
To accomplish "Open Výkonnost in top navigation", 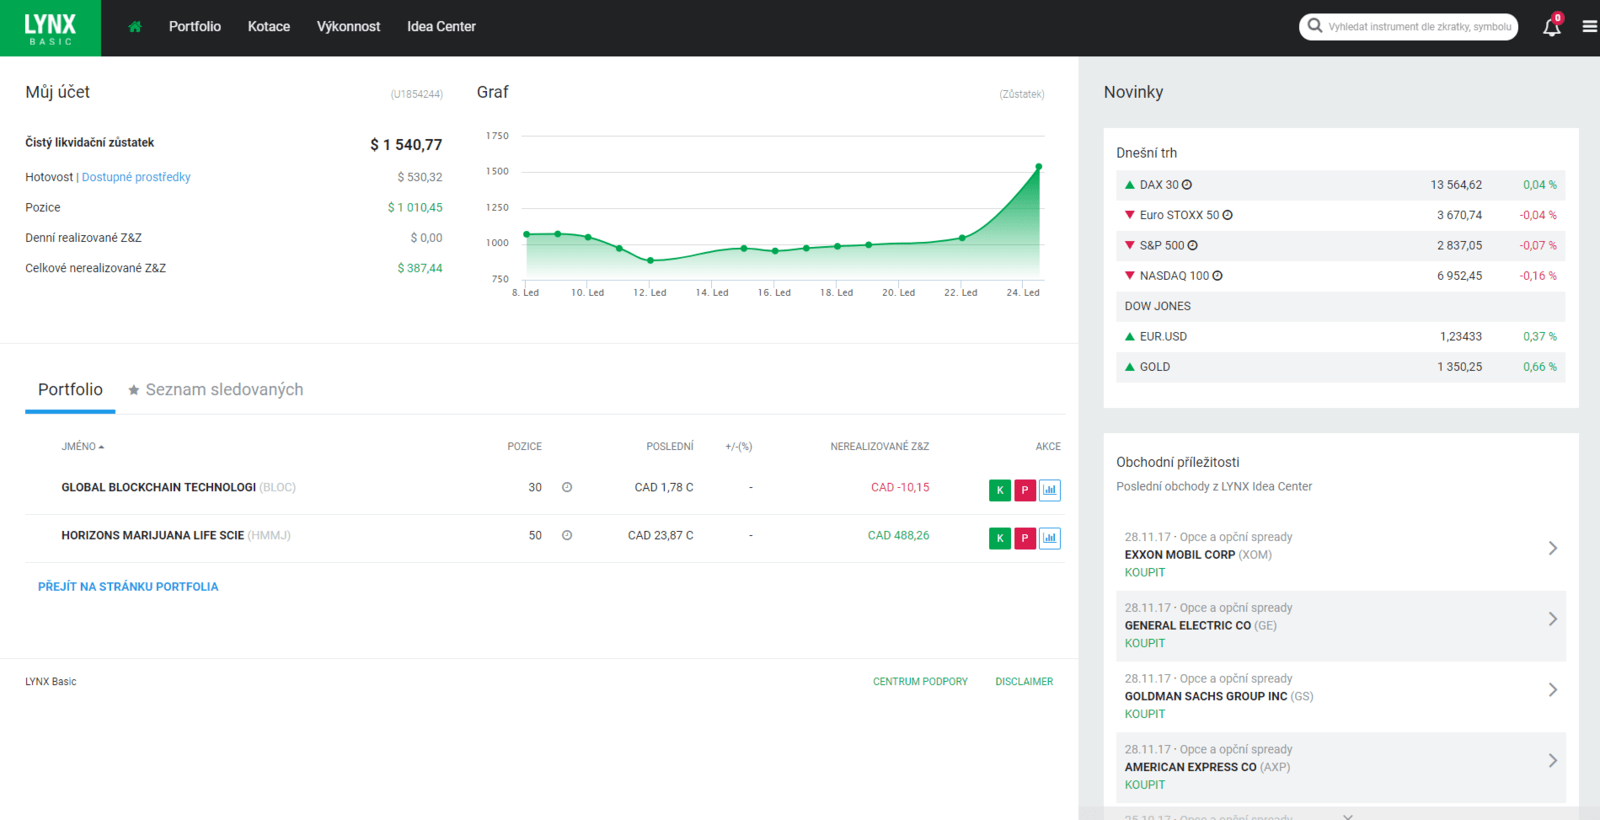I will pyautogui.click(x=348, y=27).
